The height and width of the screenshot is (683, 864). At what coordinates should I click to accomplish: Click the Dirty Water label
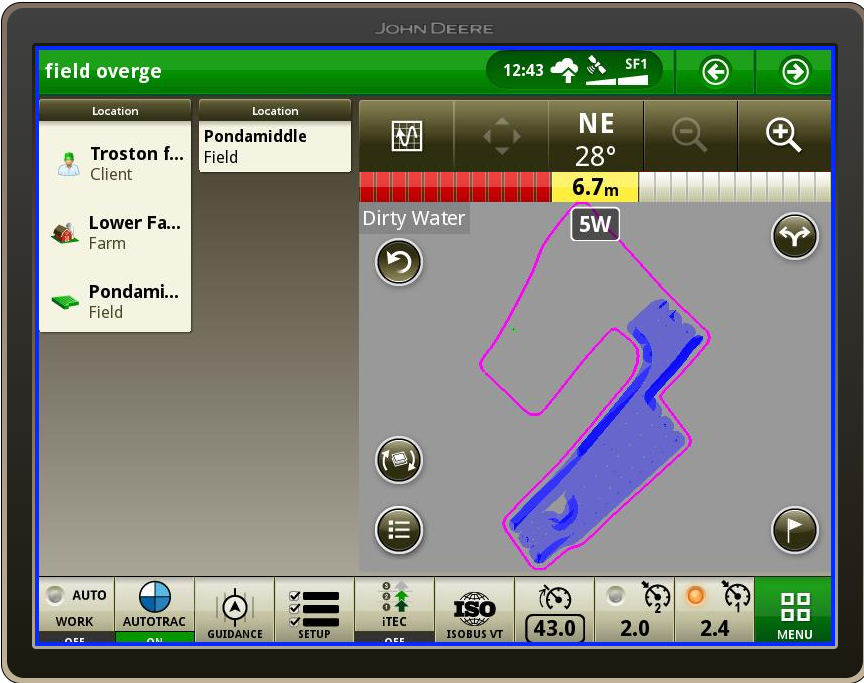pyautogui.click(x=414, y=219)
